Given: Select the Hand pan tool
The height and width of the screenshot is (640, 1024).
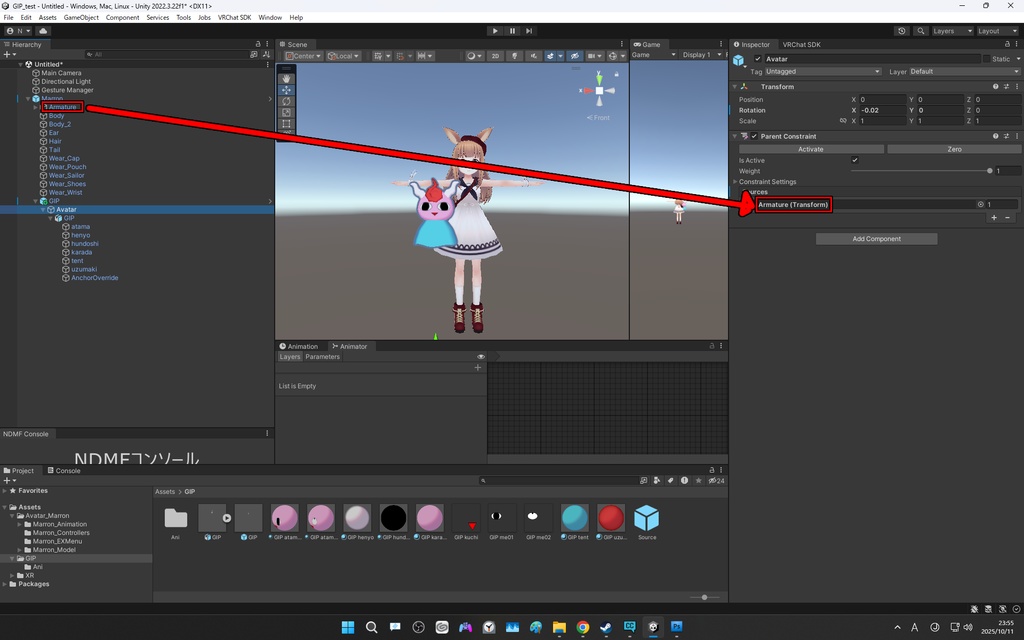Looking at the screenshot, I should click(286, 77).
